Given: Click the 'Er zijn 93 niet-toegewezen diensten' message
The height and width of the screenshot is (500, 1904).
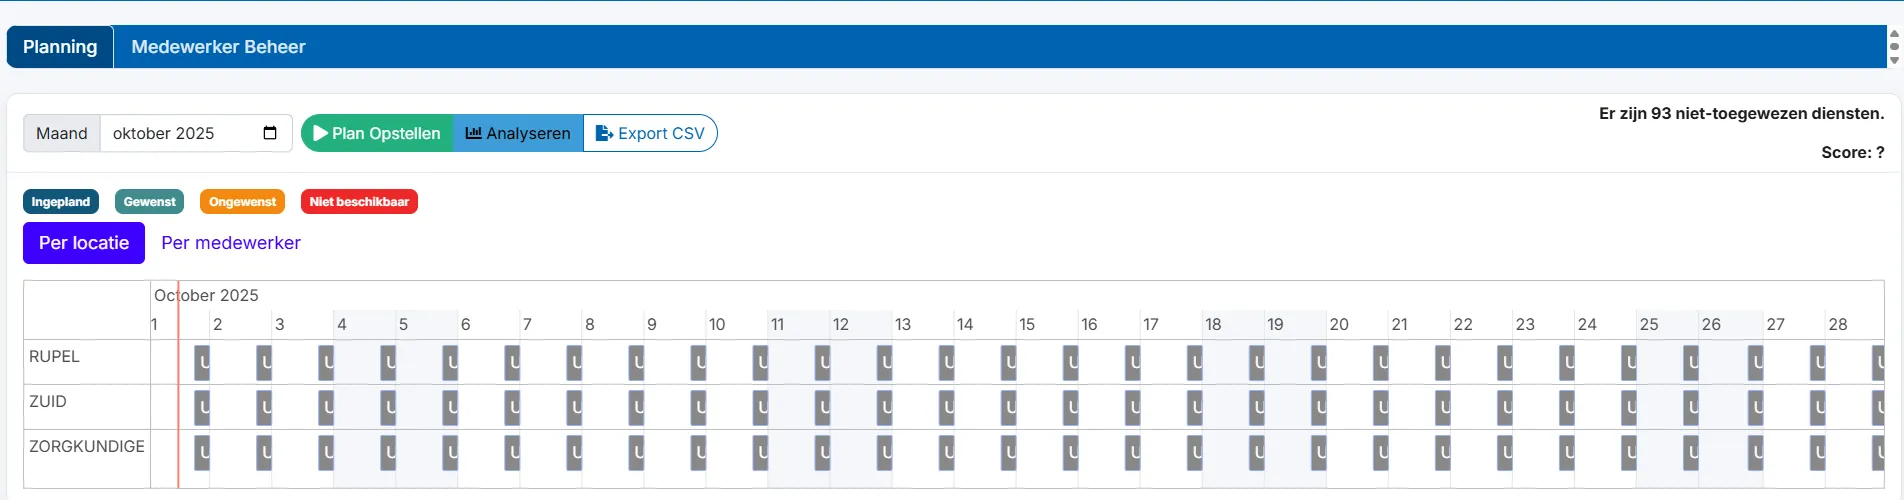Looking at the screenshot, I should point(1741,113).
